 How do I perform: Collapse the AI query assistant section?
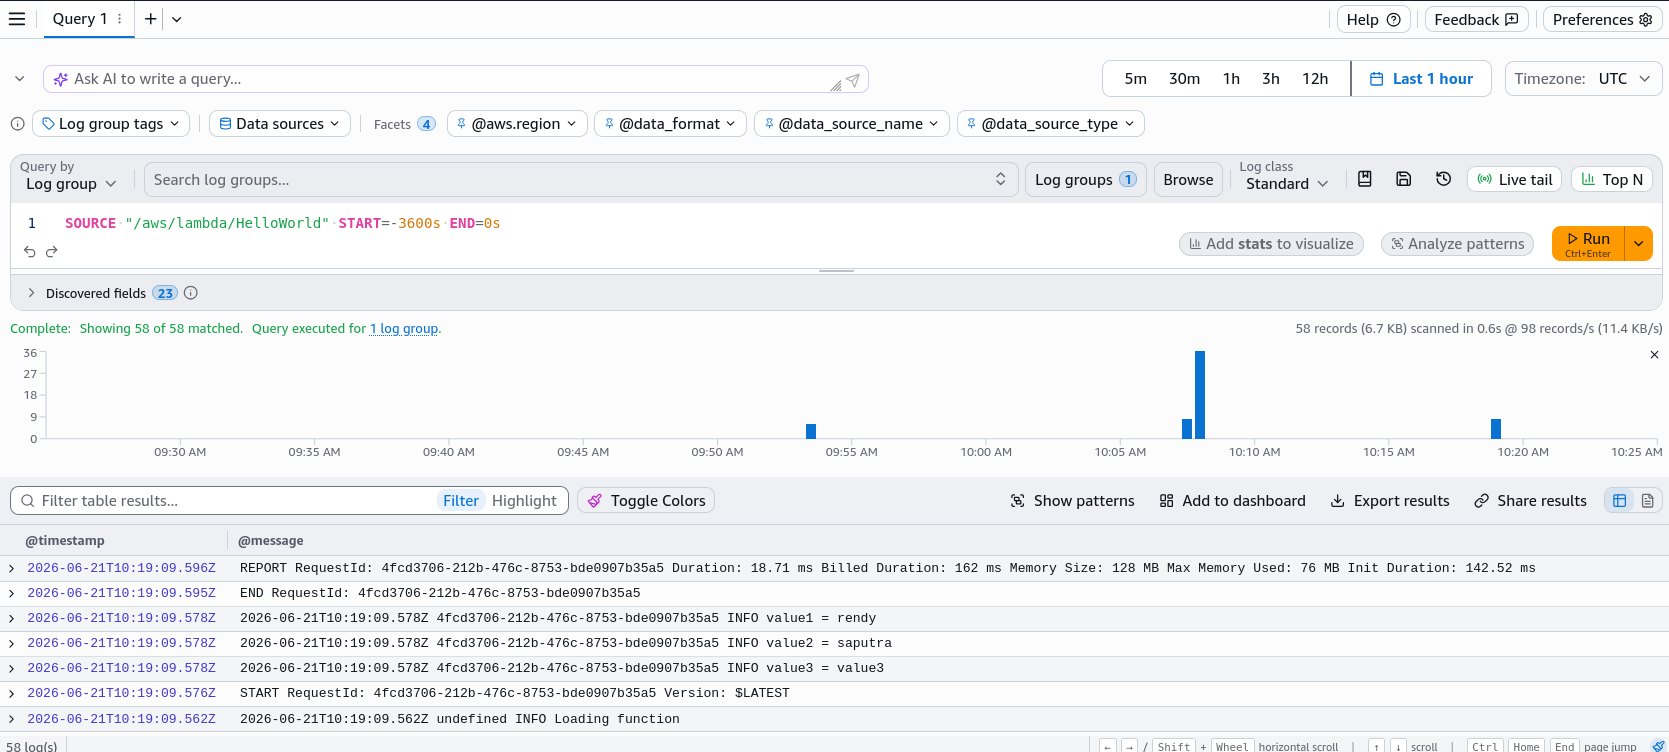19,79
